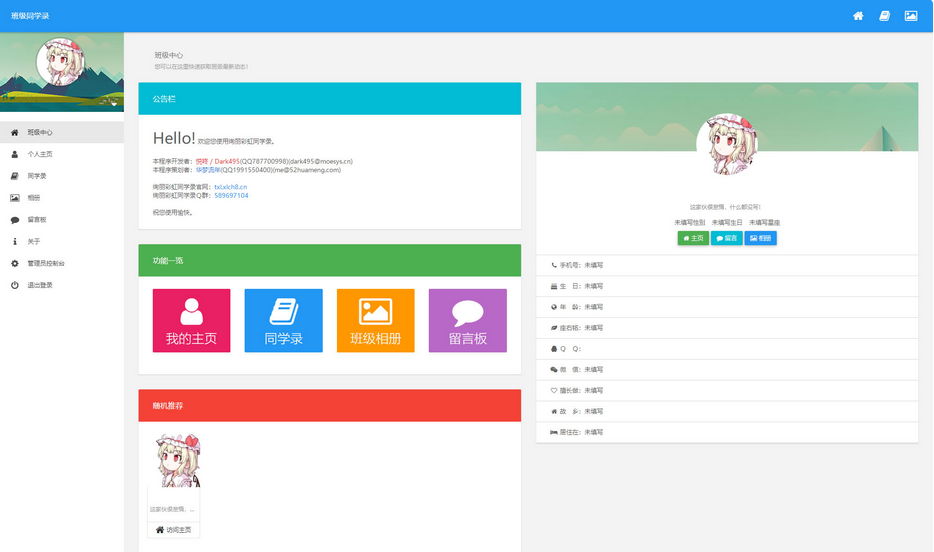Click the 班级中心 page title
This screenshot has width=934, height=552.
tap(169, 55)
